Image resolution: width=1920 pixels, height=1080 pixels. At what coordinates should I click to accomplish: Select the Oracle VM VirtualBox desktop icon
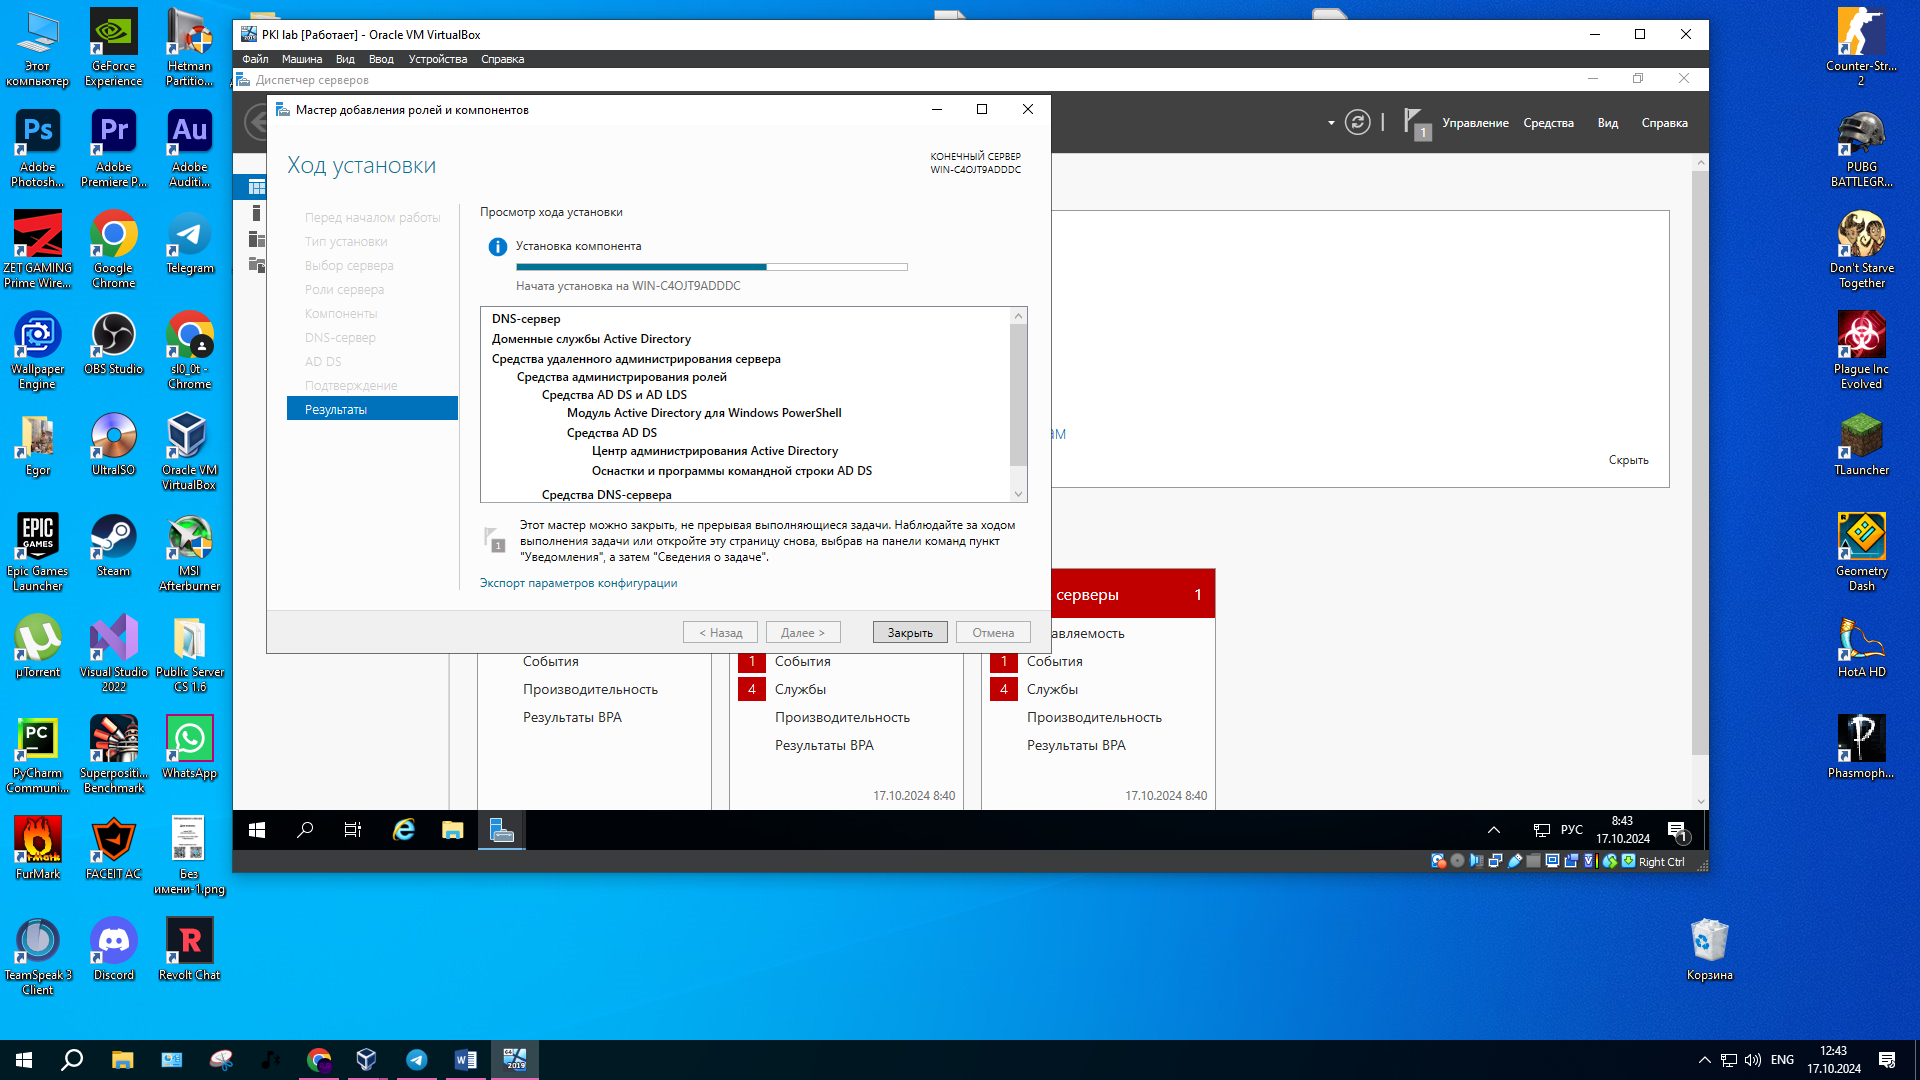point(189,451)
